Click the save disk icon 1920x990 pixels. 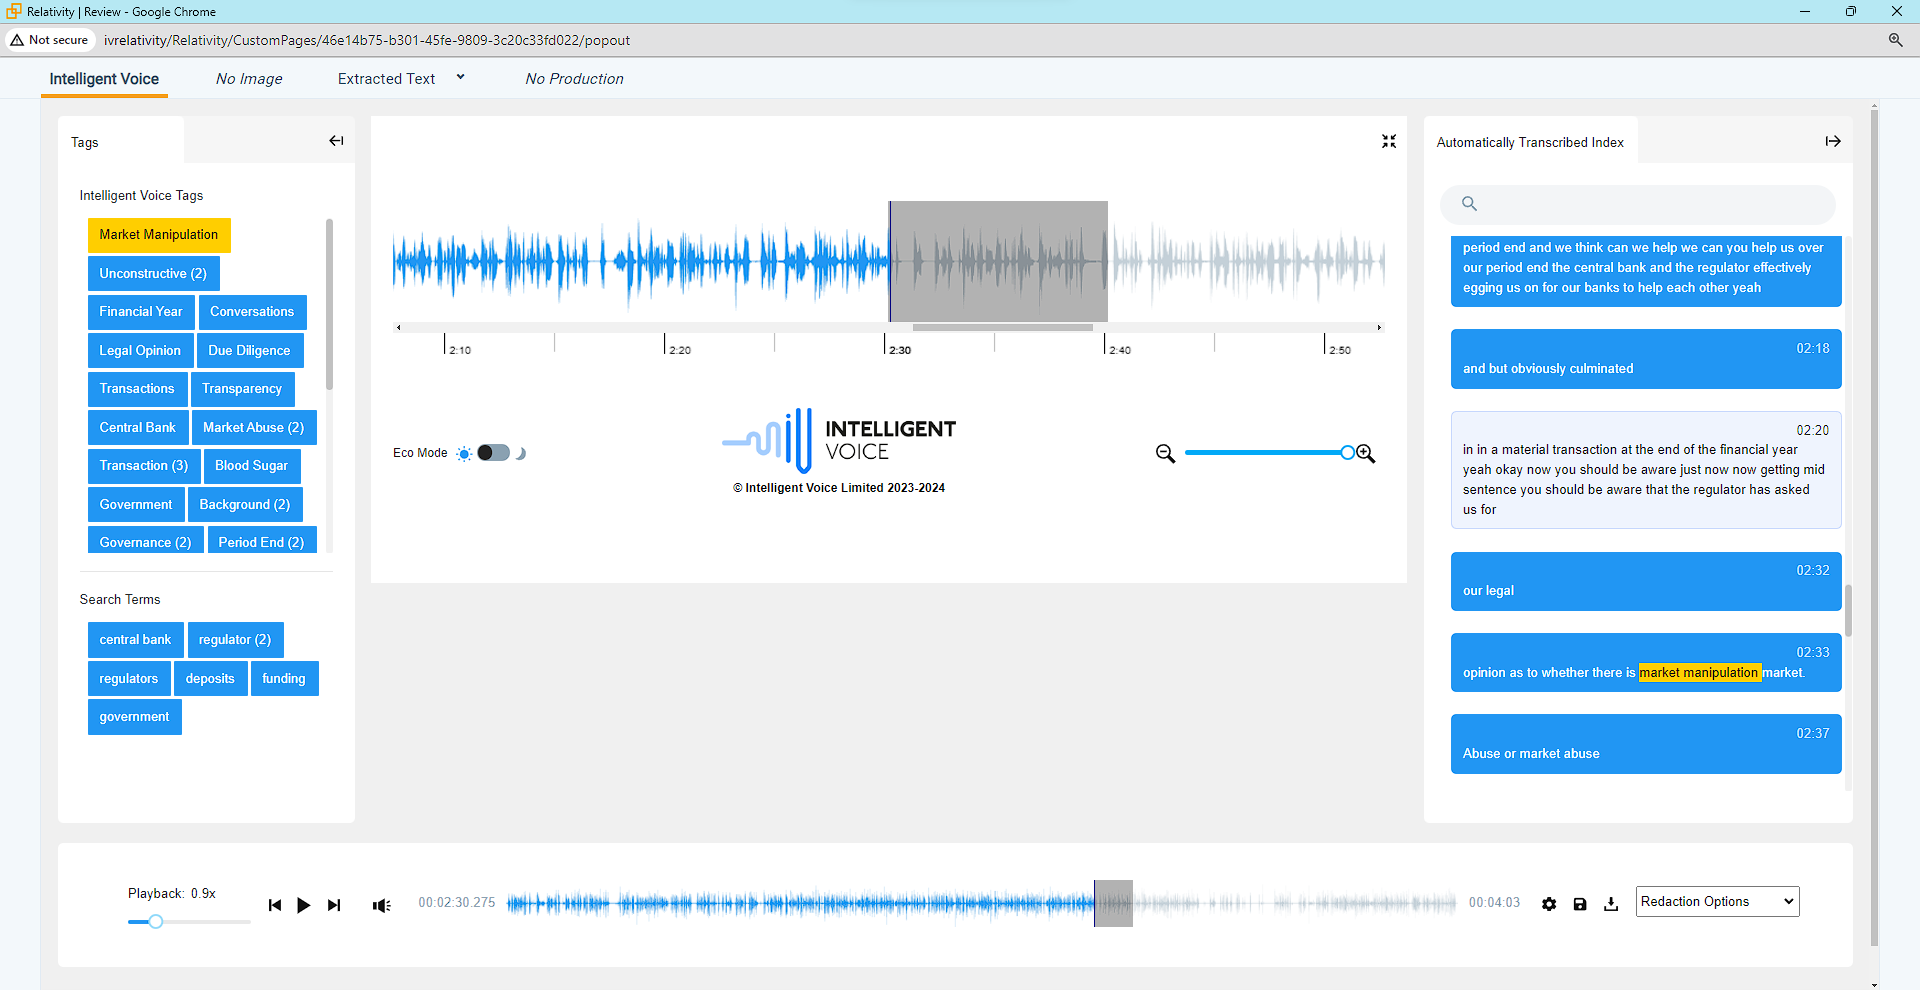(1580, 904)
